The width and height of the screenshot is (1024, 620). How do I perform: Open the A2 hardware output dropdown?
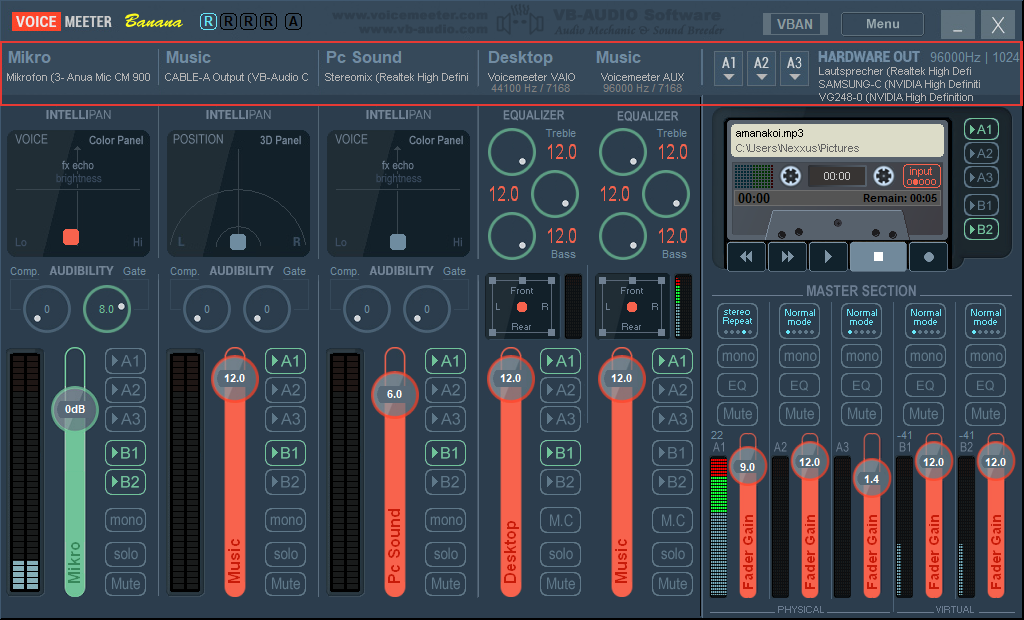[x=761, y=69]
